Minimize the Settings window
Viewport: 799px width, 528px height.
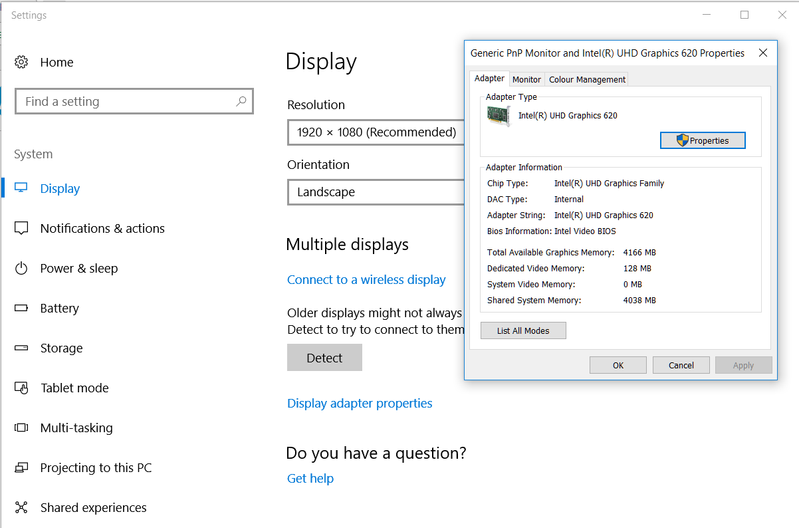coord(706,15)
